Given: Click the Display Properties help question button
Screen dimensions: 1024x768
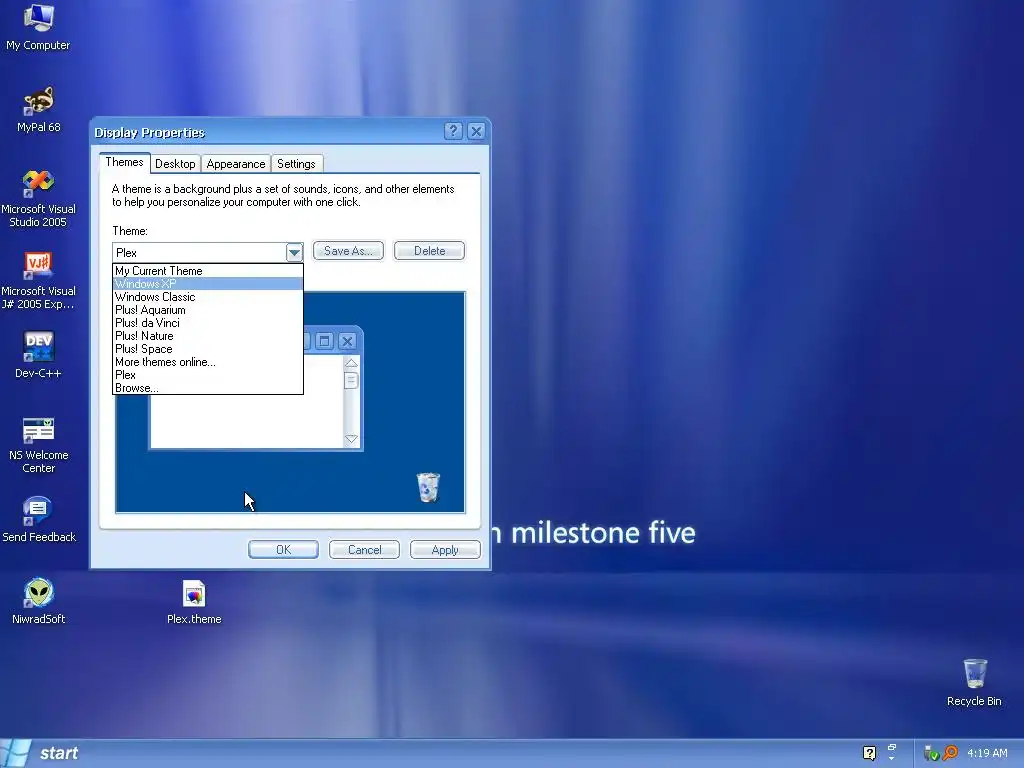Looking at the screenshot, I should click(453, 131).
